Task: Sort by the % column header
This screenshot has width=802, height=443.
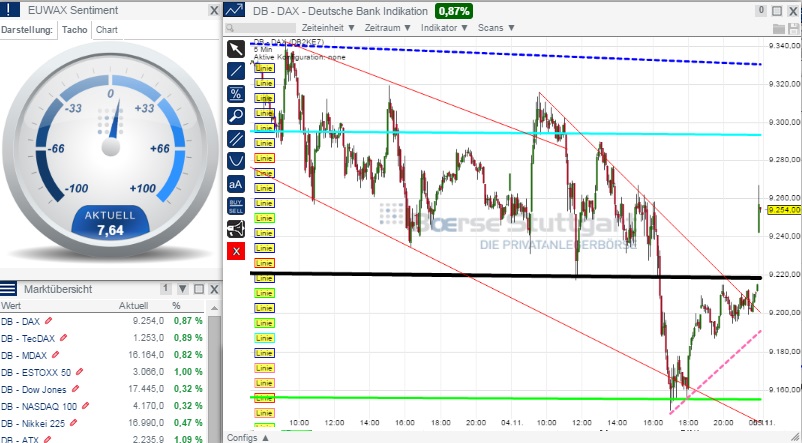Action: click(176, 306)
